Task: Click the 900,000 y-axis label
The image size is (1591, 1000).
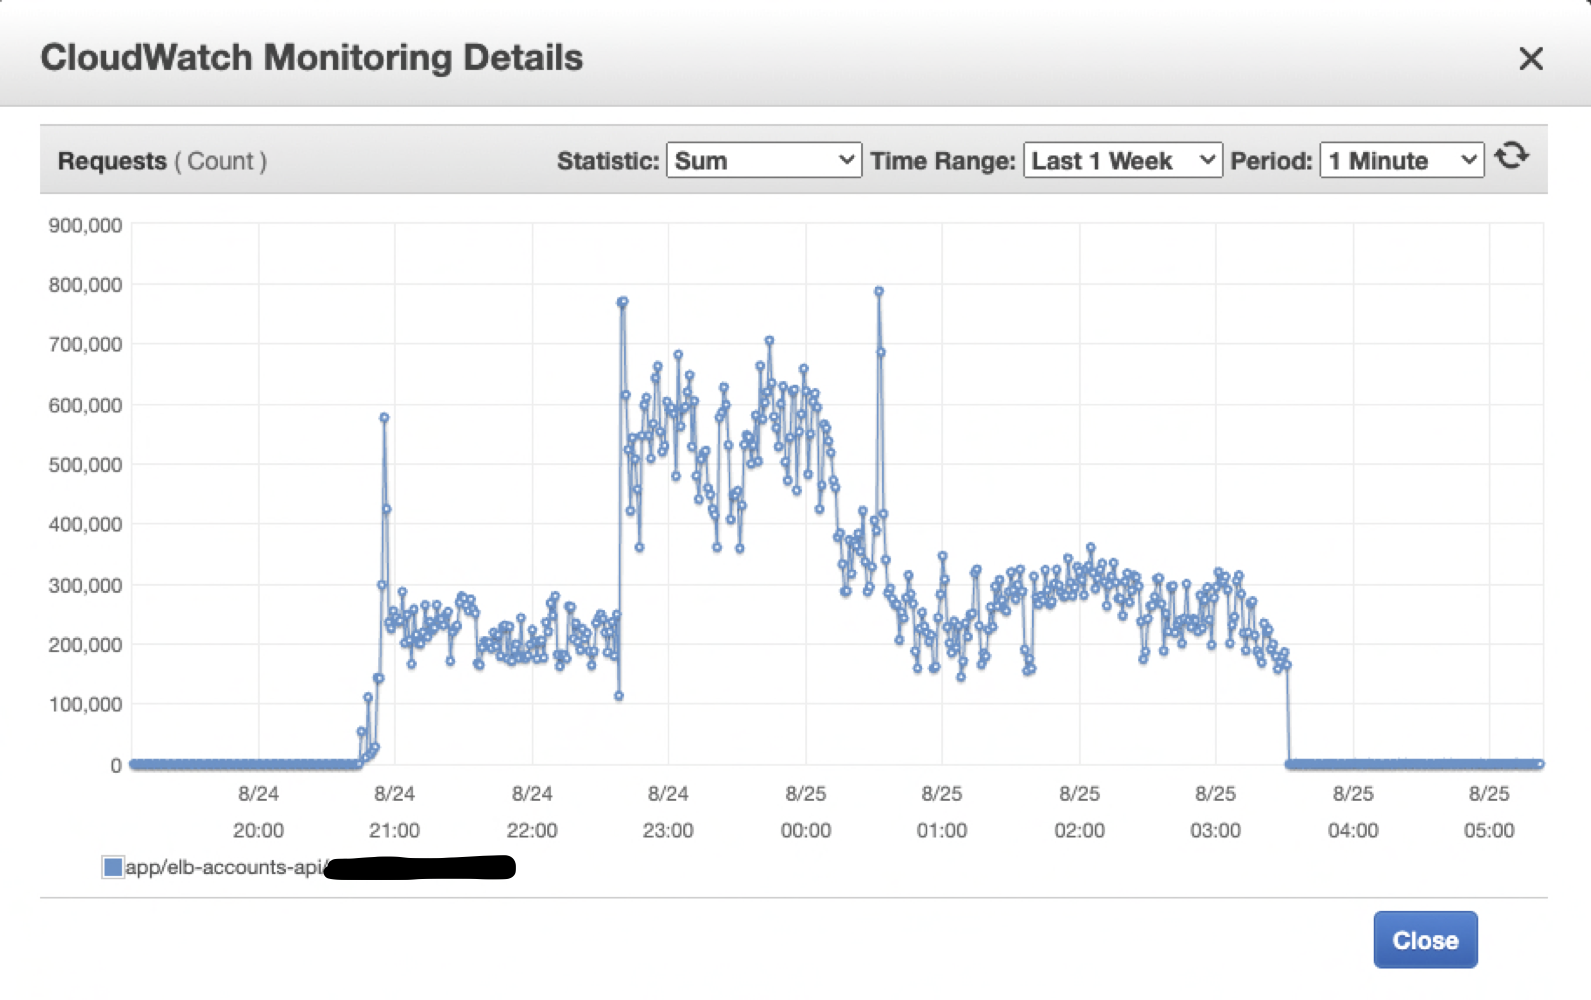Action: (x=85, y=225)
